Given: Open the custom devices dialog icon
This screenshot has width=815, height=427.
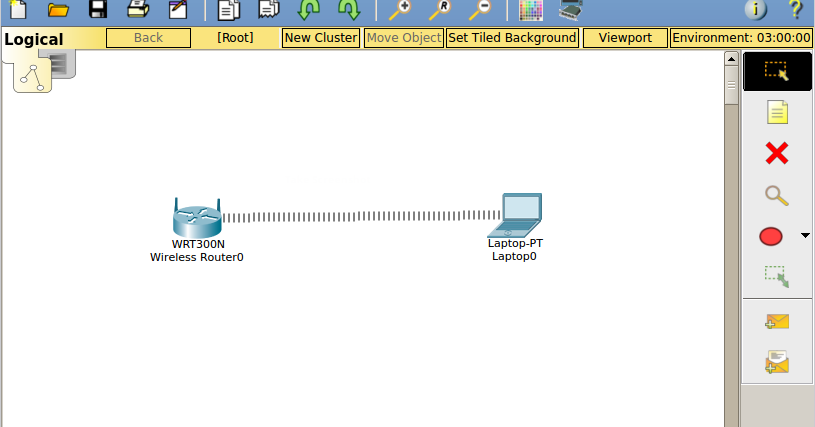Looking at the screenshot, I should [x=571, y=9].
